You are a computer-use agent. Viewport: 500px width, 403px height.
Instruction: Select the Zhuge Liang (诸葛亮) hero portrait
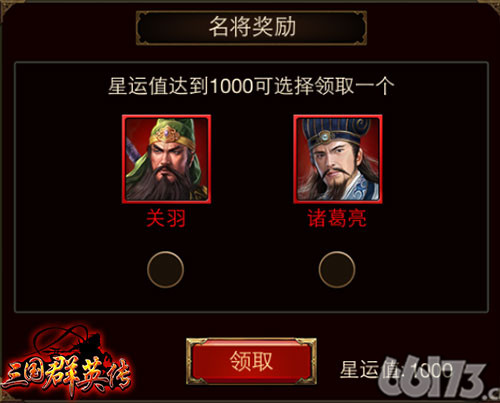pos(338,159)
